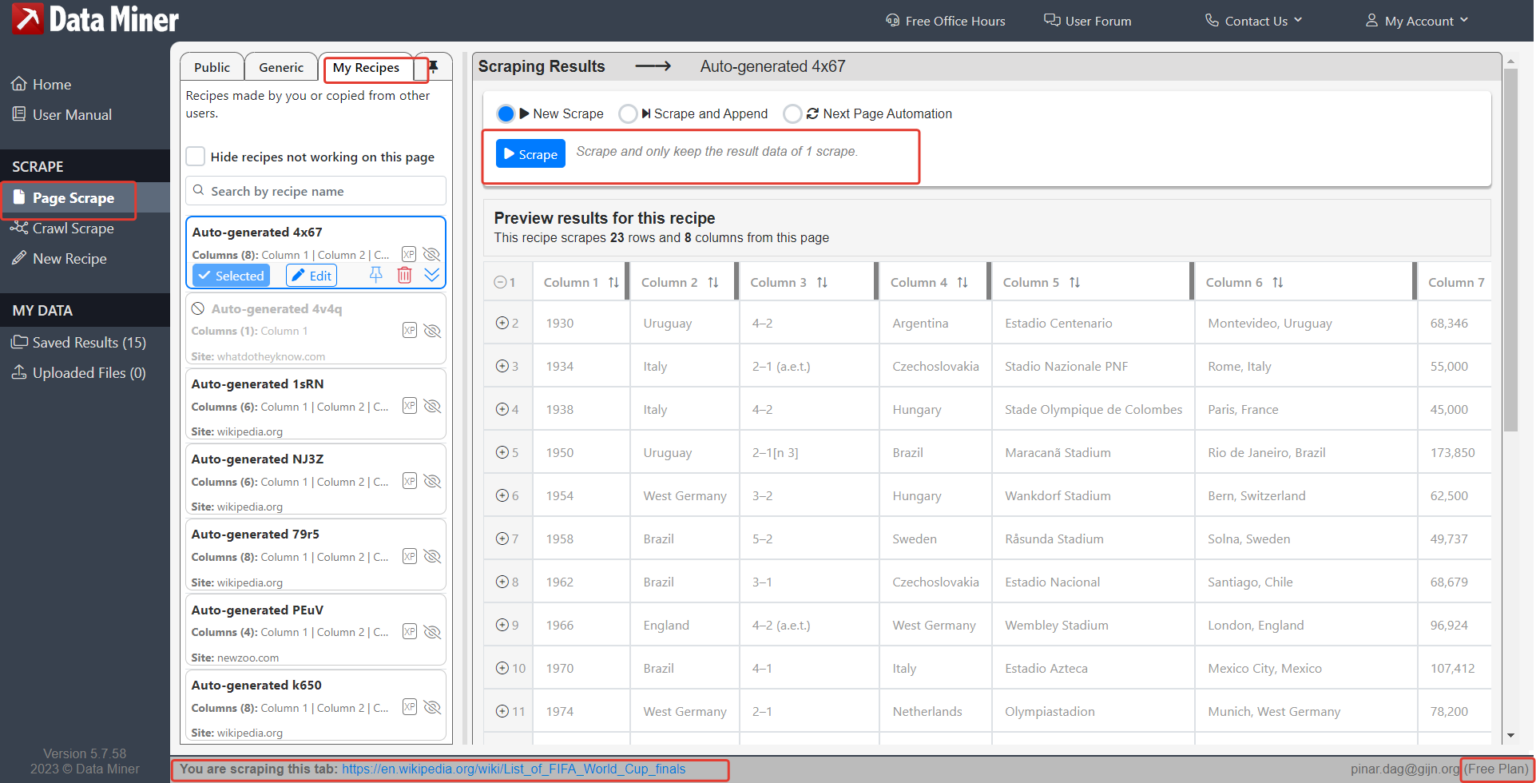Screen dimensions: 1536x783
Task: Click the Search by recipe name field
Action: point(315,190)
